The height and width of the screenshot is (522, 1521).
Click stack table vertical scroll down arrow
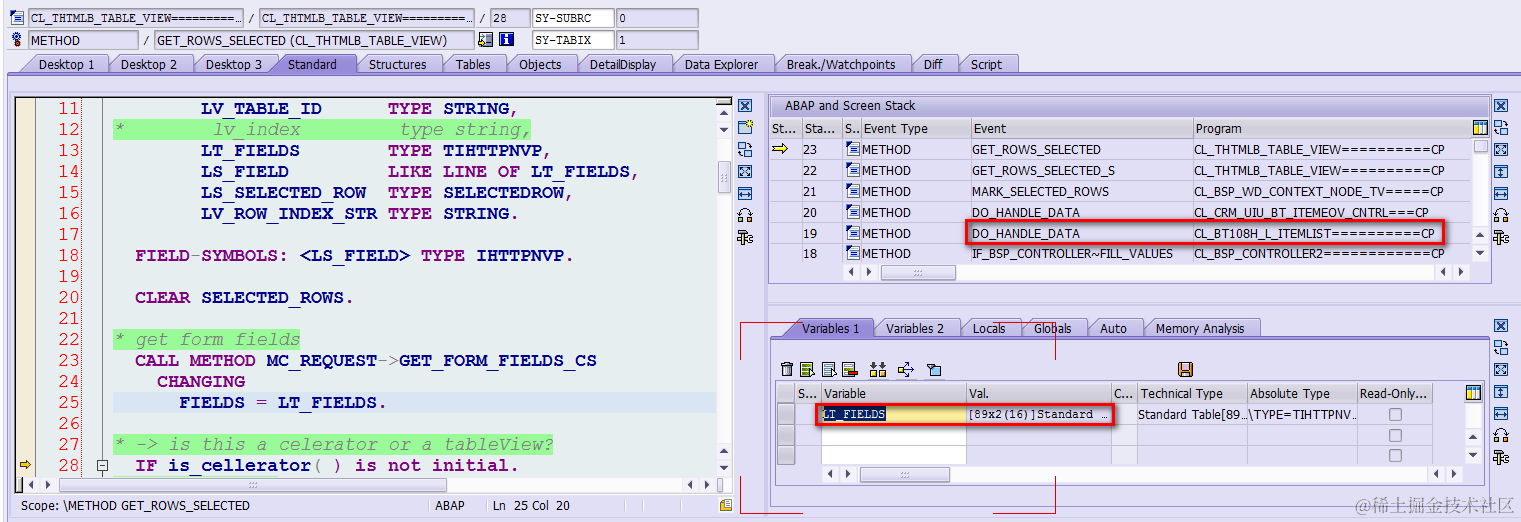click(x=1480, y=254)
